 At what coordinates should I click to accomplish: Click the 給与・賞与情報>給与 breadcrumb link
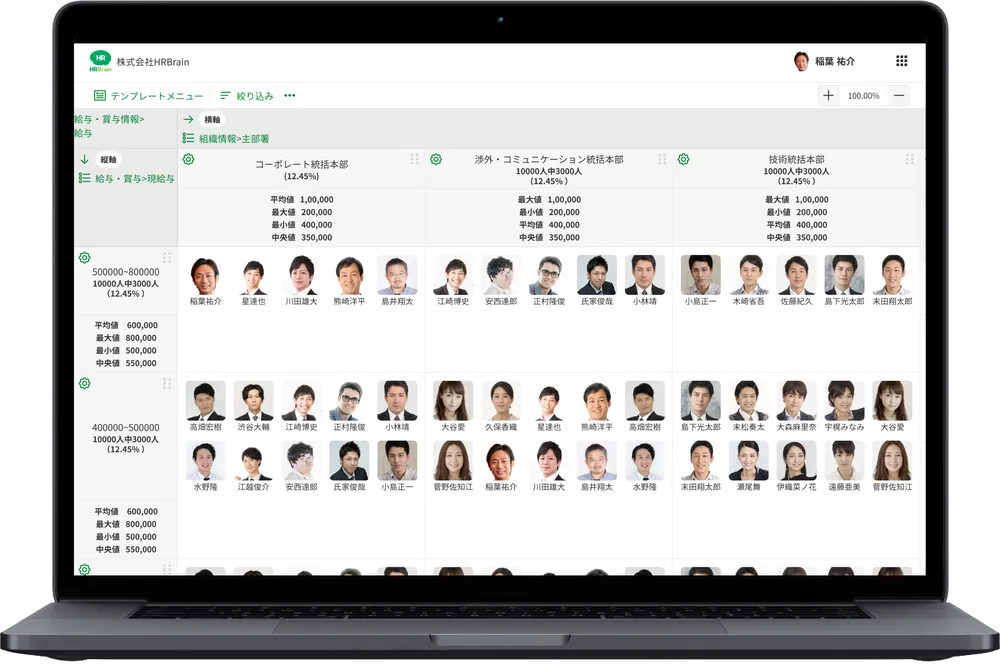coord(108,125)
